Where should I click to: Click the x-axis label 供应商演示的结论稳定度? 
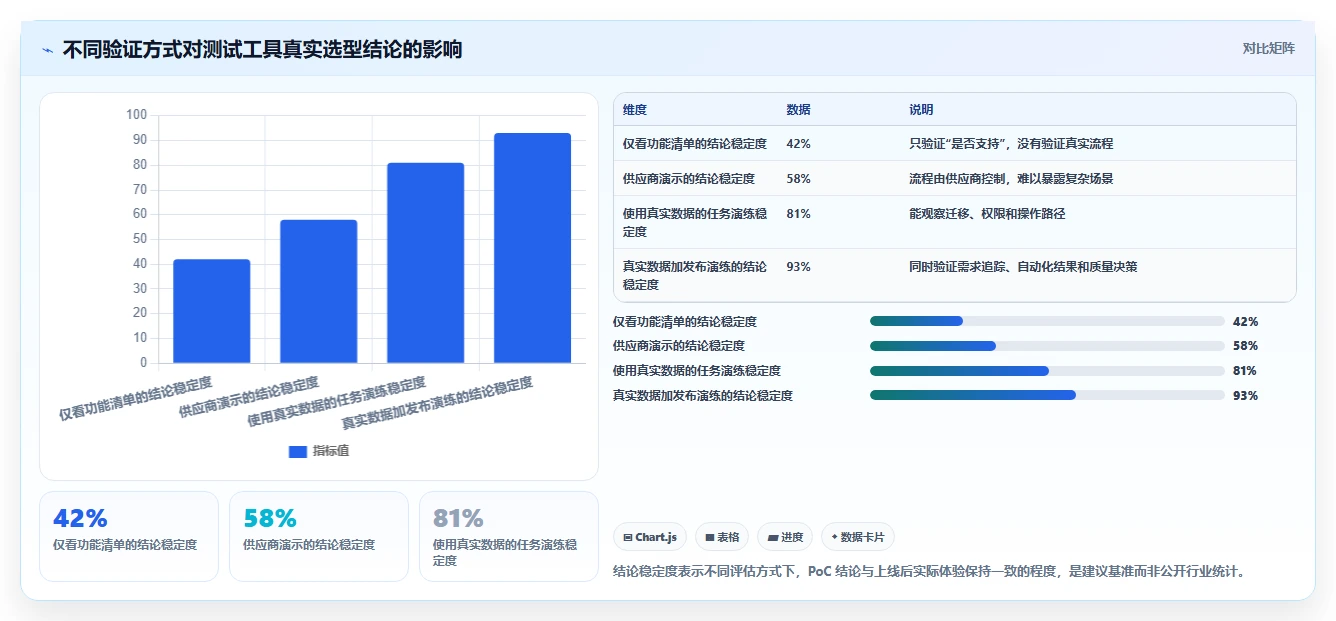(x=249, y=397)
